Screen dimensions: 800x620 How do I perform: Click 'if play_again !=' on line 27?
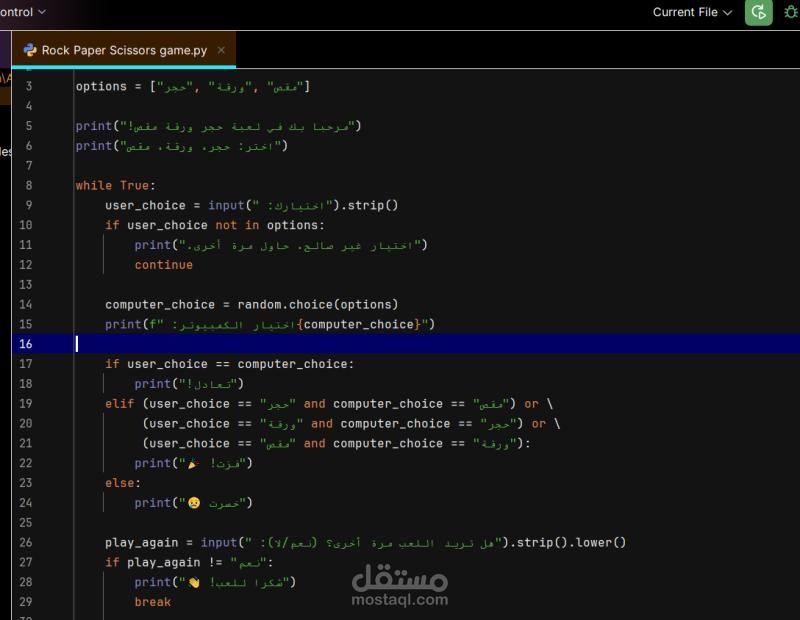tap(163, 562)
